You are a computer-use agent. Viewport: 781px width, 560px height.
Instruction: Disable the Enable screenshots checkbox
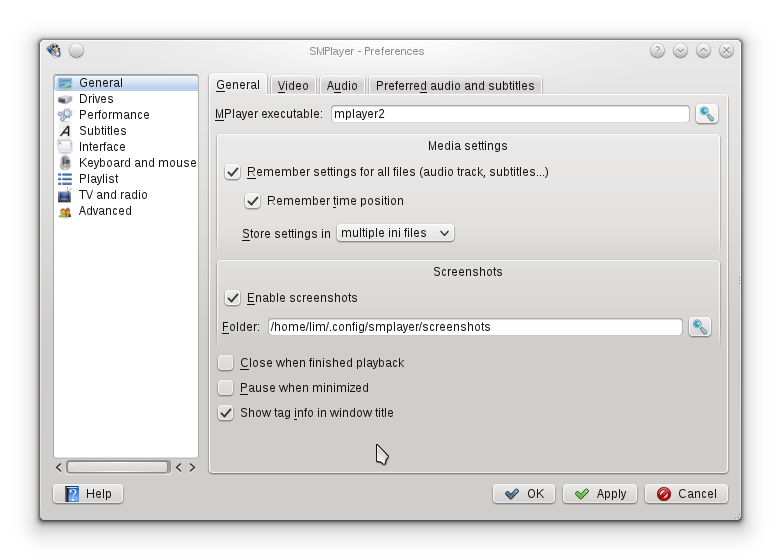coord(232,298)
